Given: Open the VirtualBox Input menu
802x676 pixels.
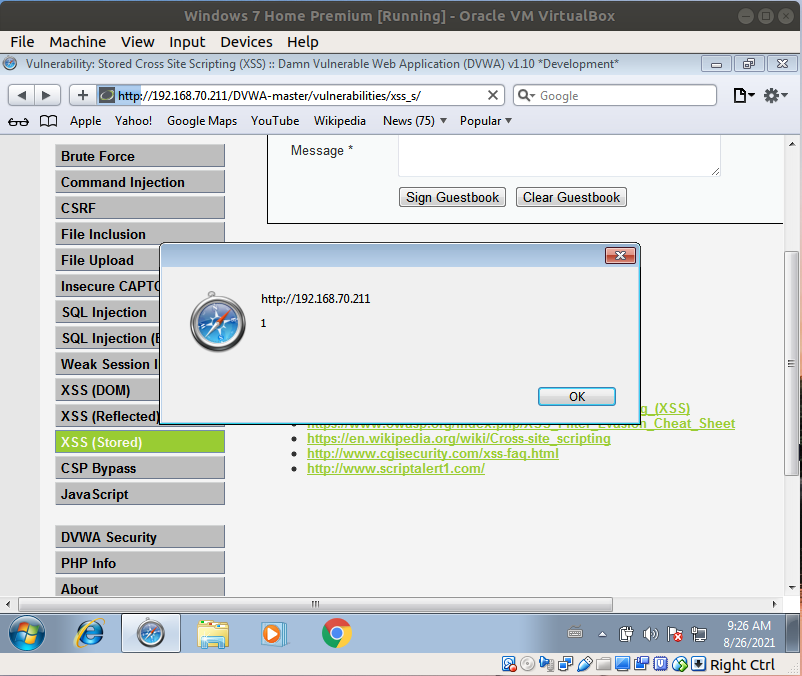Looking at the screenshot, I should click(187, 42).
